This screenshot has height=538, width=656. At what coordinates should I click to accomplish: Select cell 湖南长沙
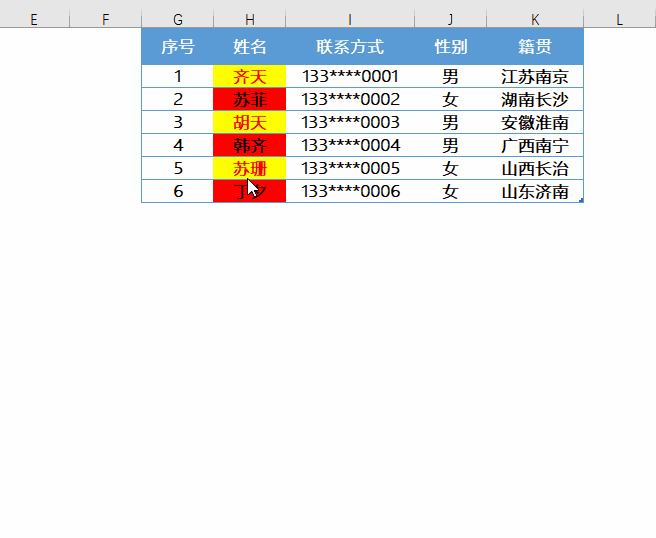click(535, 99)
